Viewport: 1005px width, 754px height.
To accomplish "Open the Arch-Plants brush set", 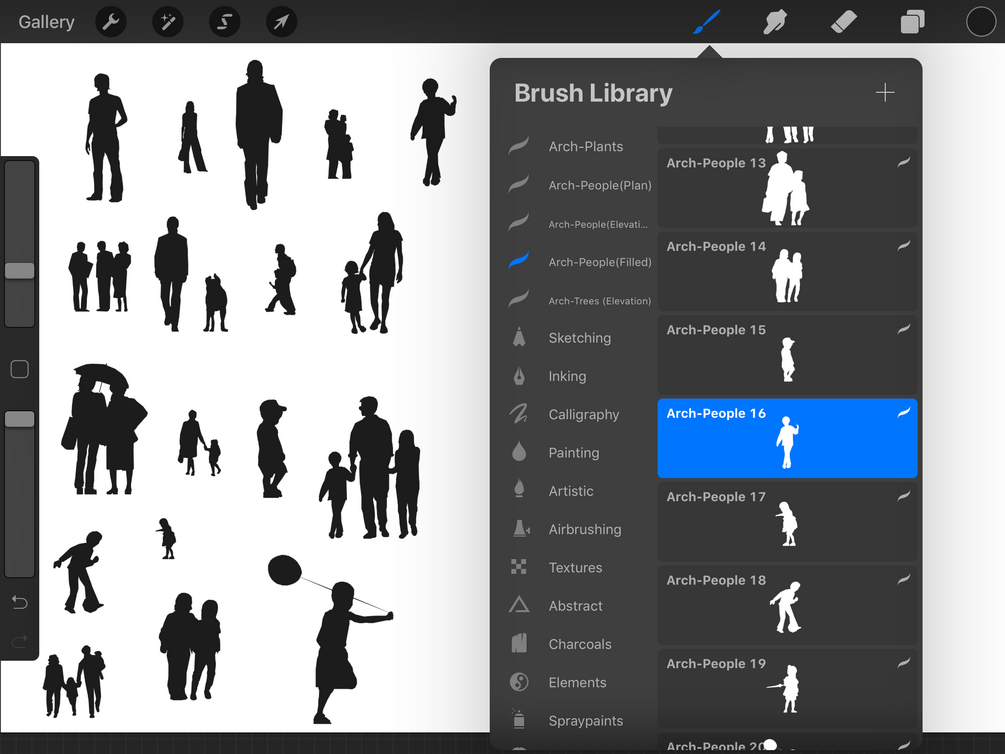I will (580, 147).
